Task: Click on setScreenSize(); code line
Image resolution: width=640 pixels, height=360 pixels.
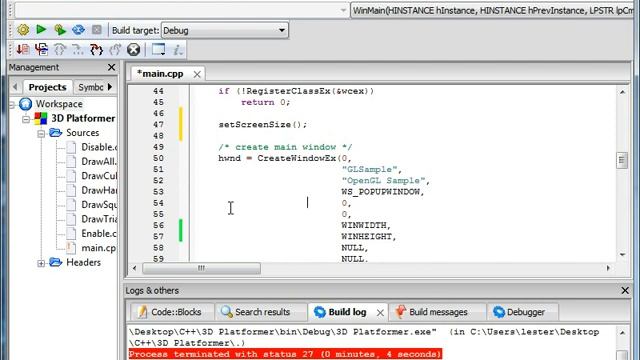Action: pyautogui.click(x=263, y=124)
